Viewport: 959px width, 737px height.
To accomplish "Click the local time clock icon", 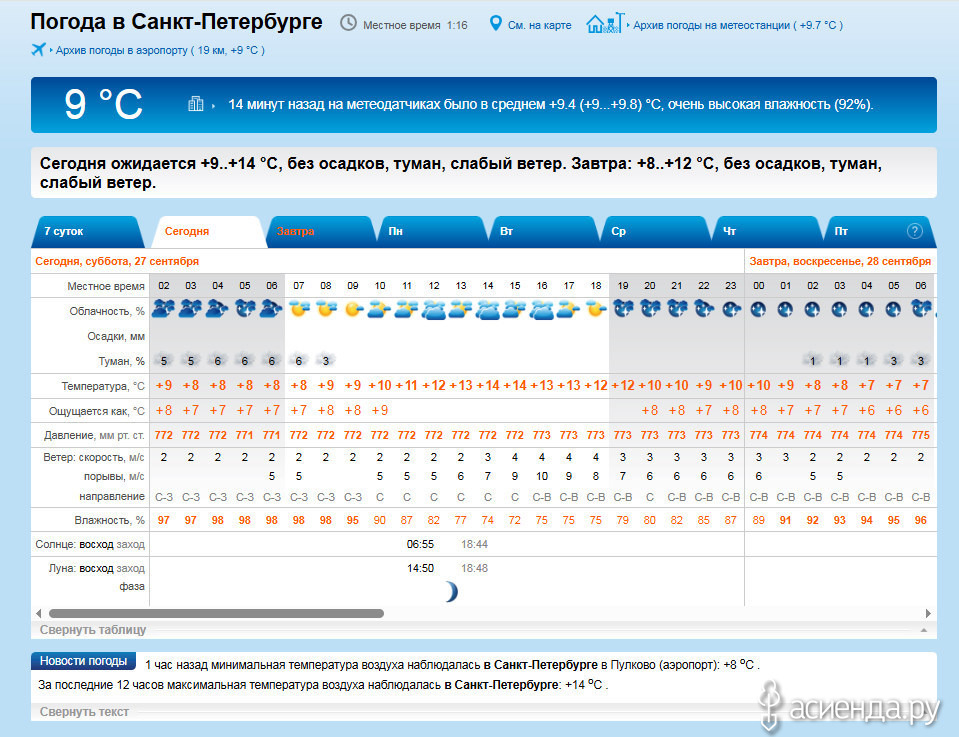I will coord(348,23).
